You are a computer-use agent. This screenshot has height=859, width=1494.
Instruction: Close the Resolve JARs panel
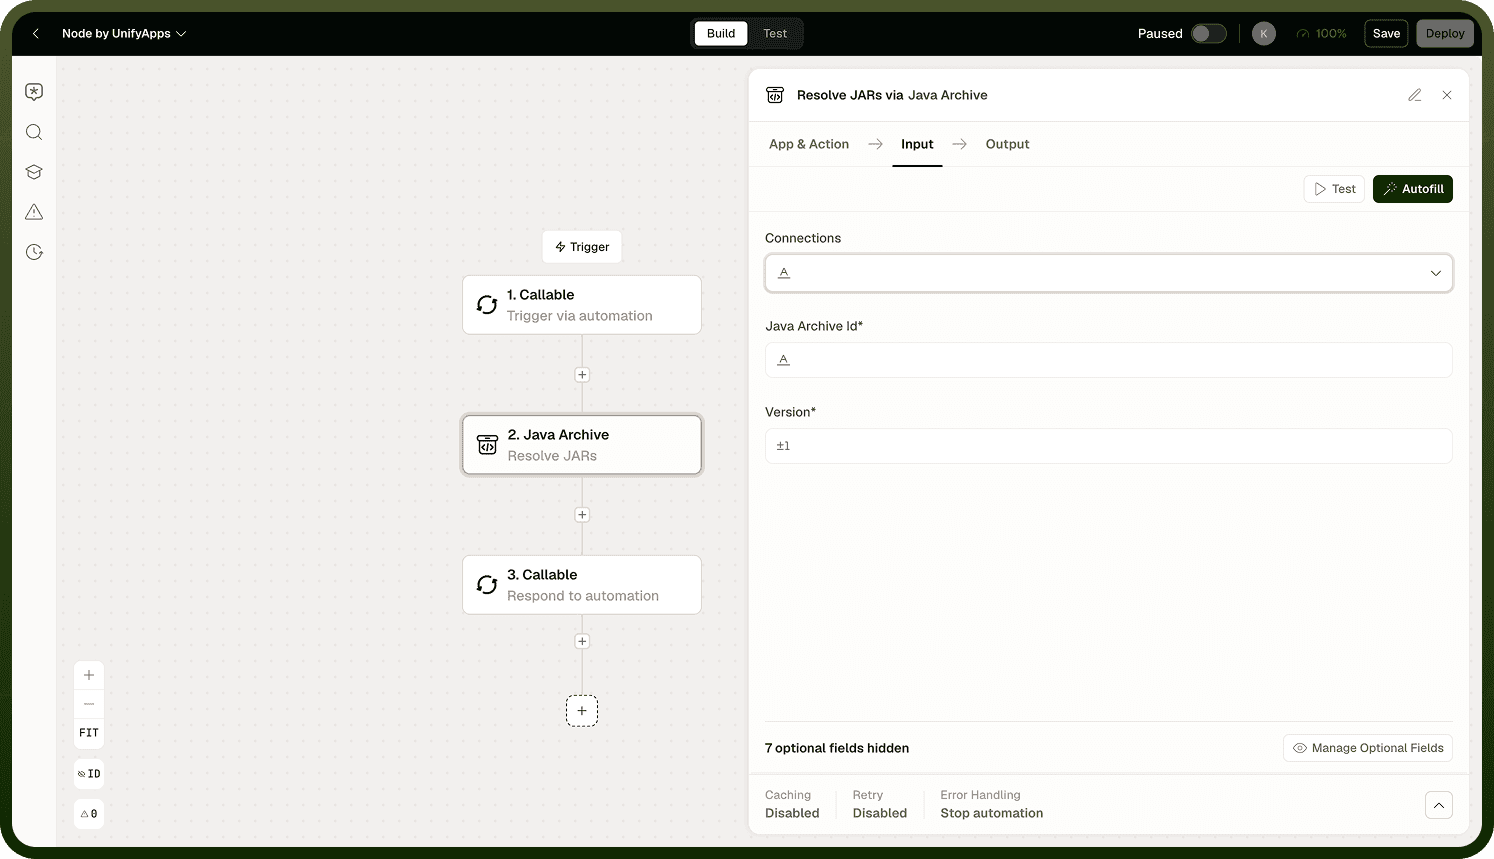pos(1447,95)
